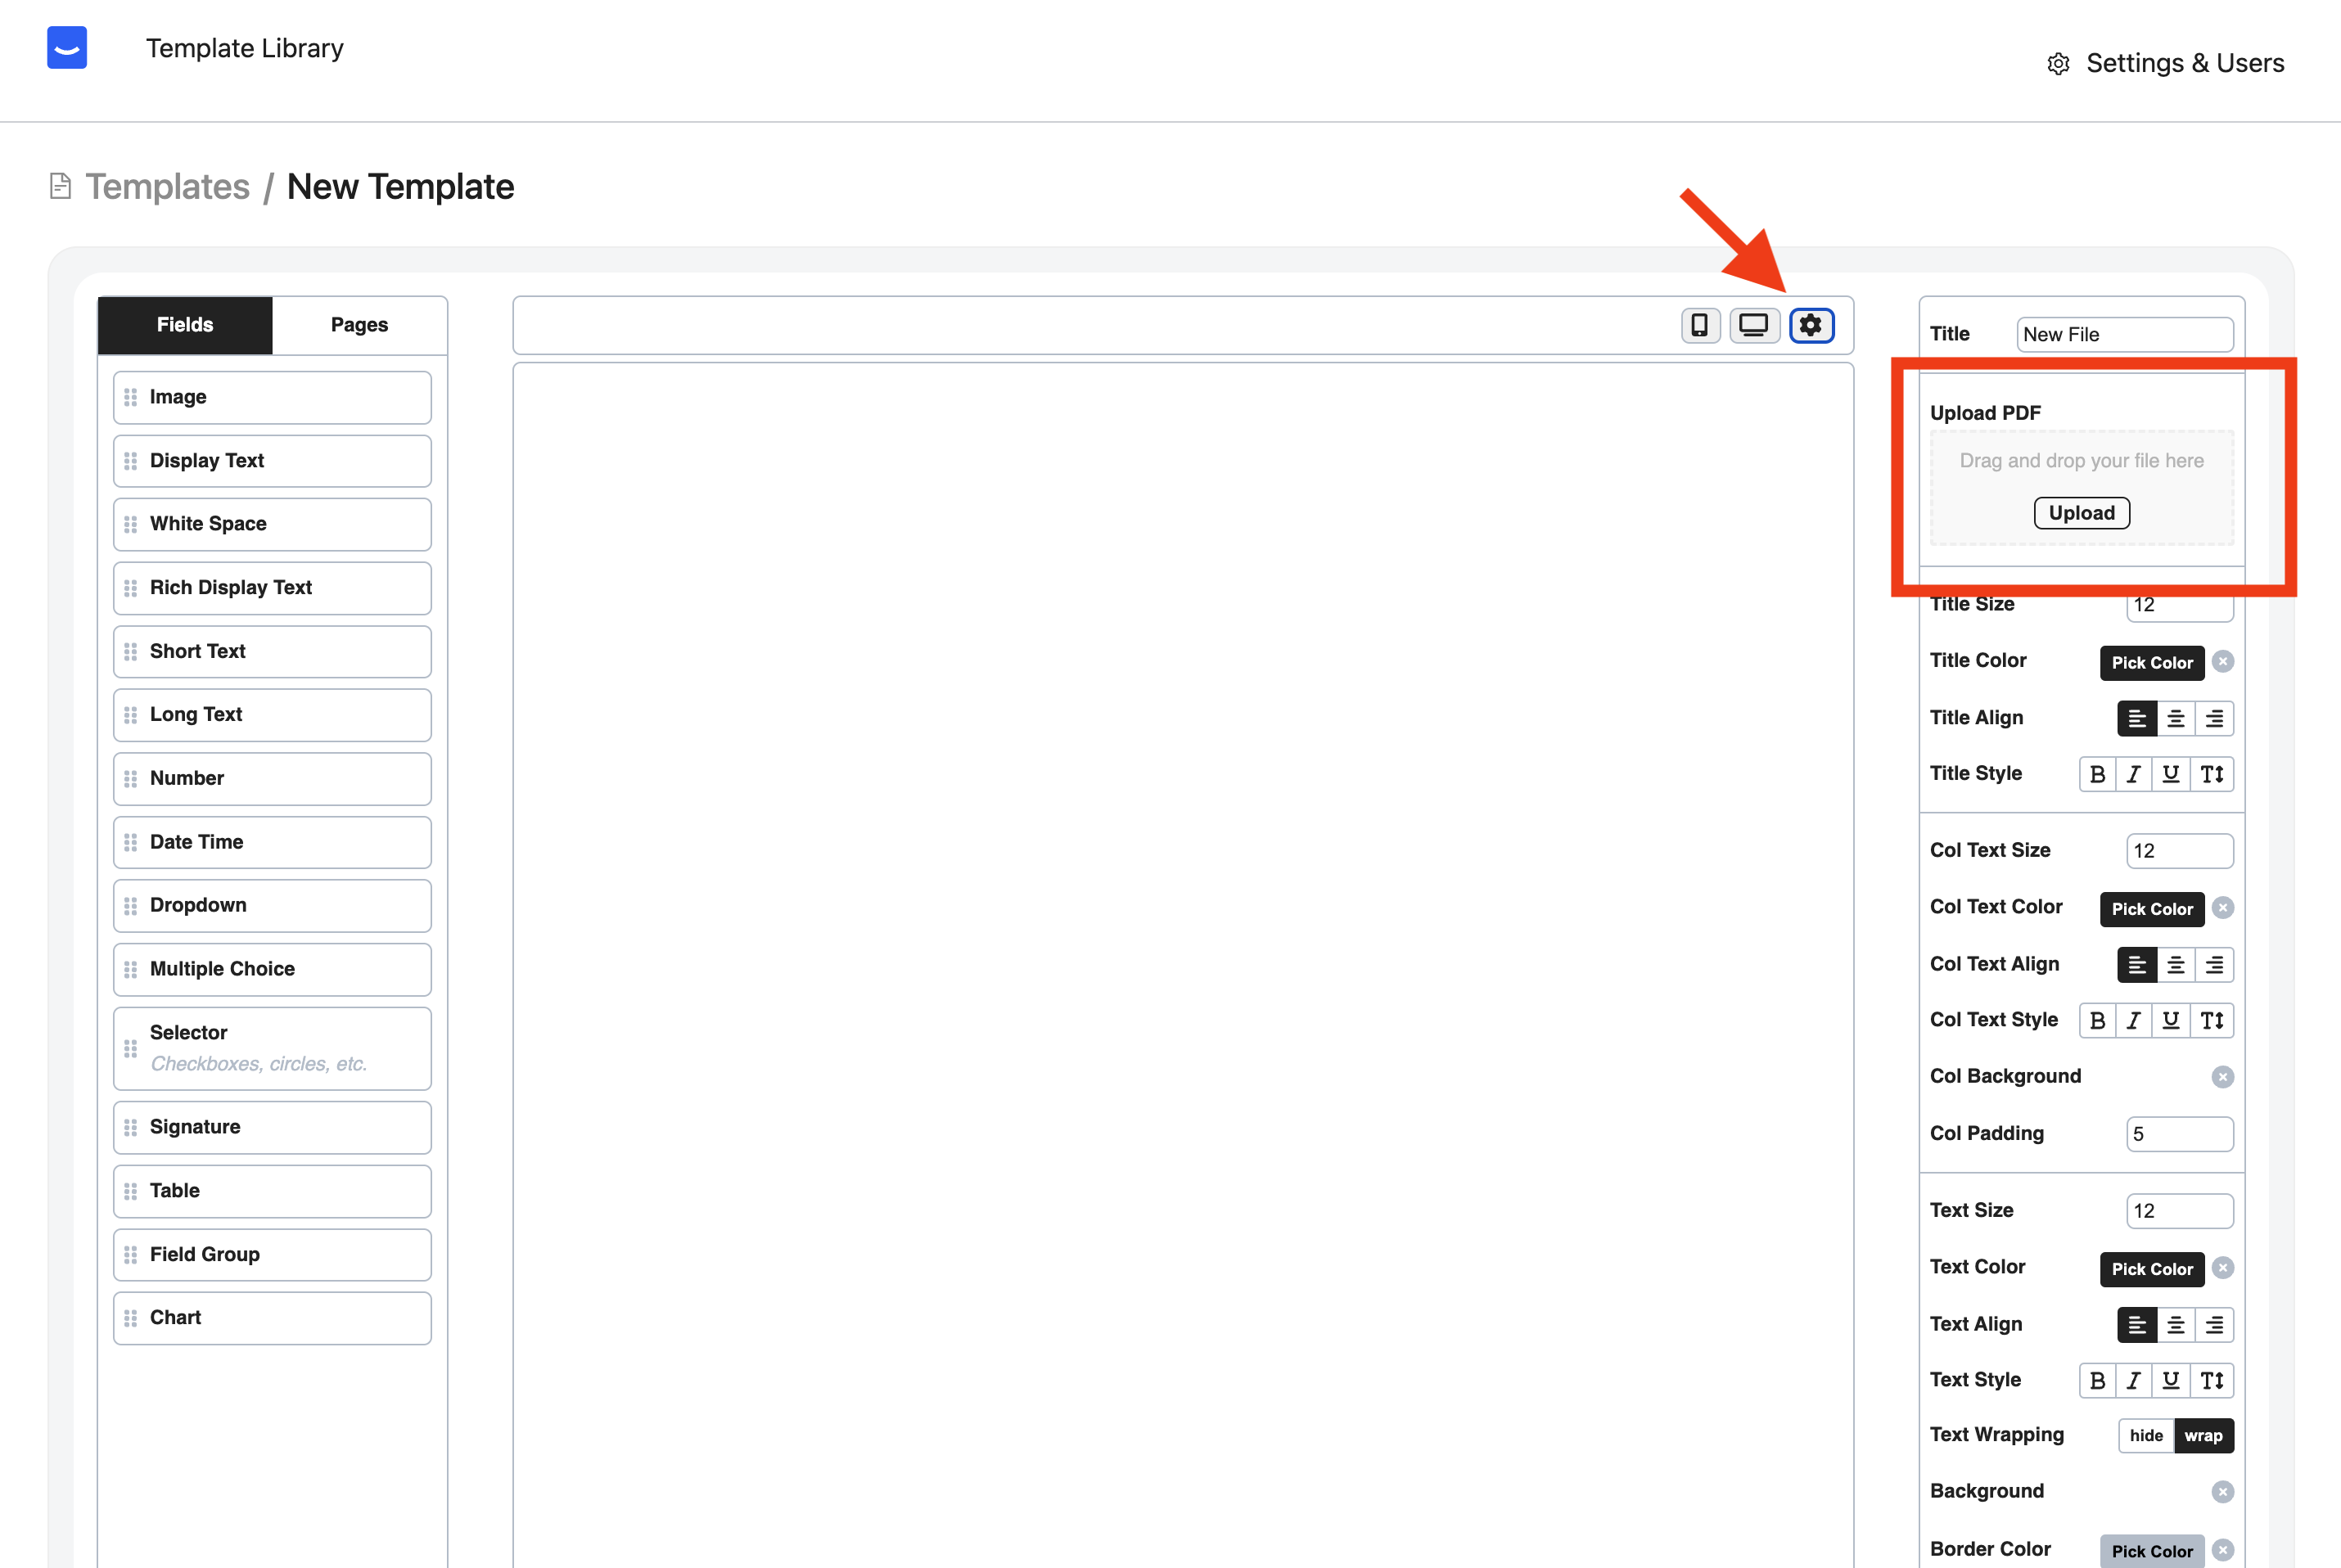Screen dimensions: 2341x1568
Task: Switch to the Pages tab
Action: [359, 325]
